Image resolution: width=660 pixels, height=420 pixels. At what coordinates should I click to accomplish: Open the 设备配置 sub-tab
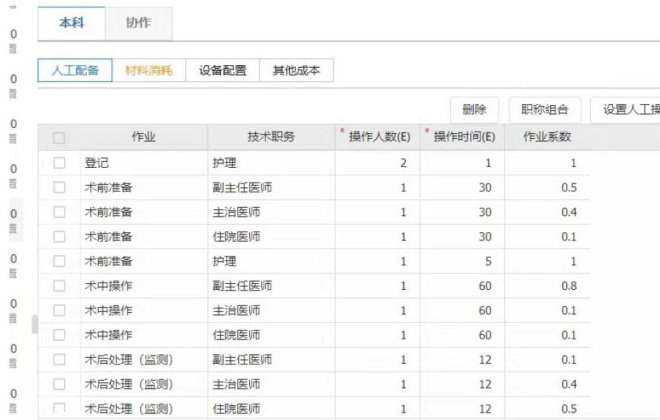222,71
